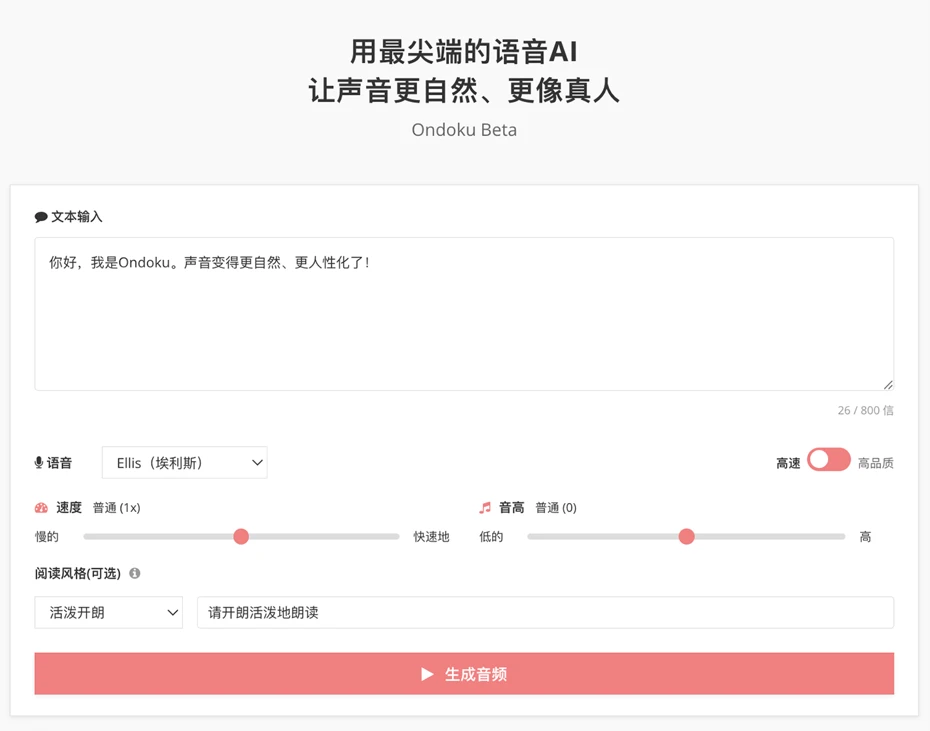Open the 活泼开朗 reading style dropdown
930x731 pixels.
click(109, 612)
